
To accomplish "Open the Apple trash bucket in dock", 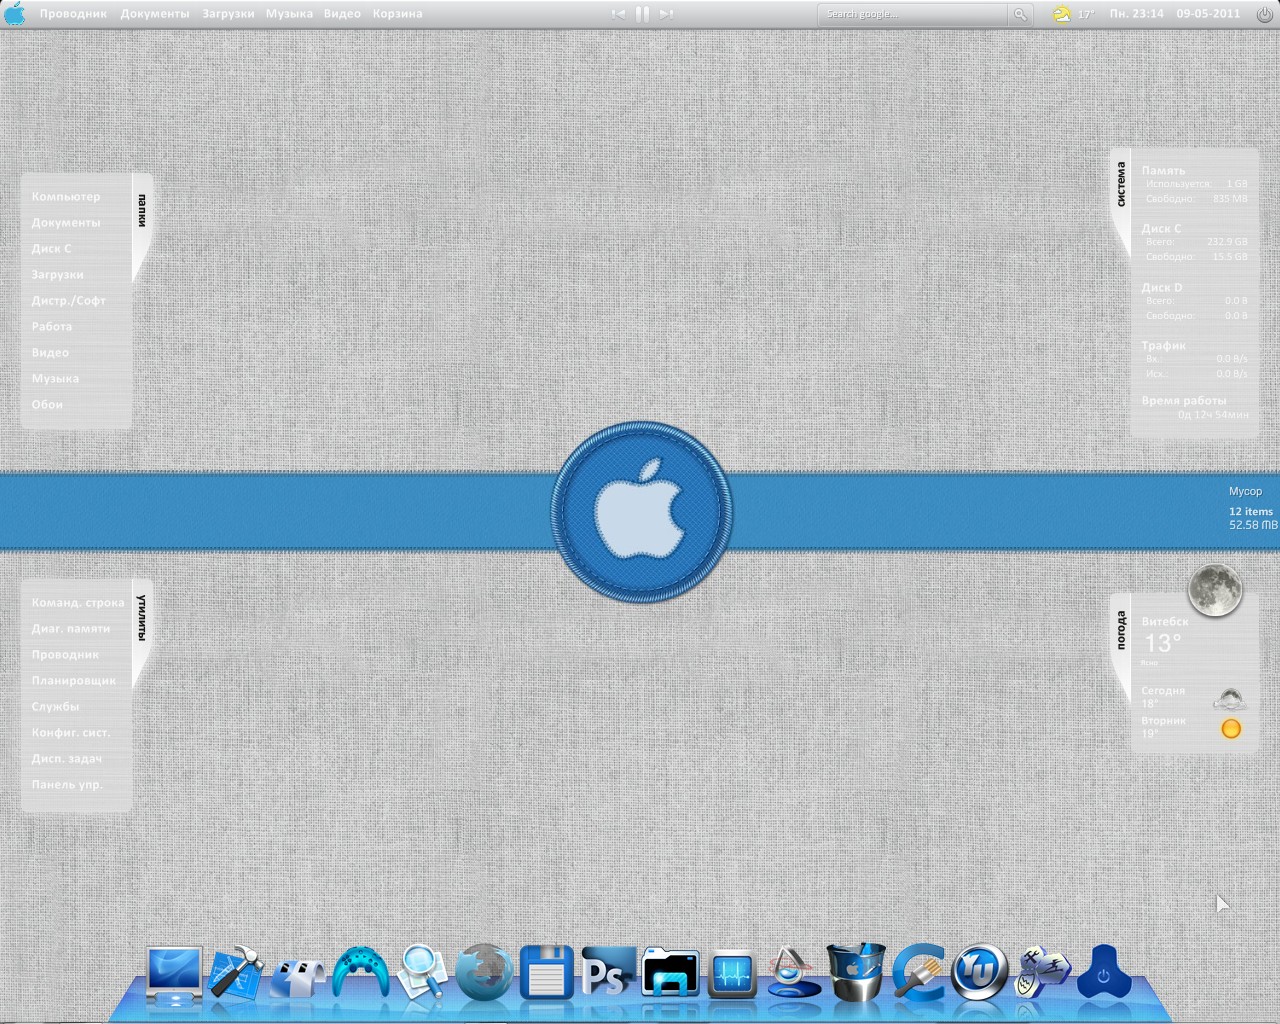I will 856,972.
